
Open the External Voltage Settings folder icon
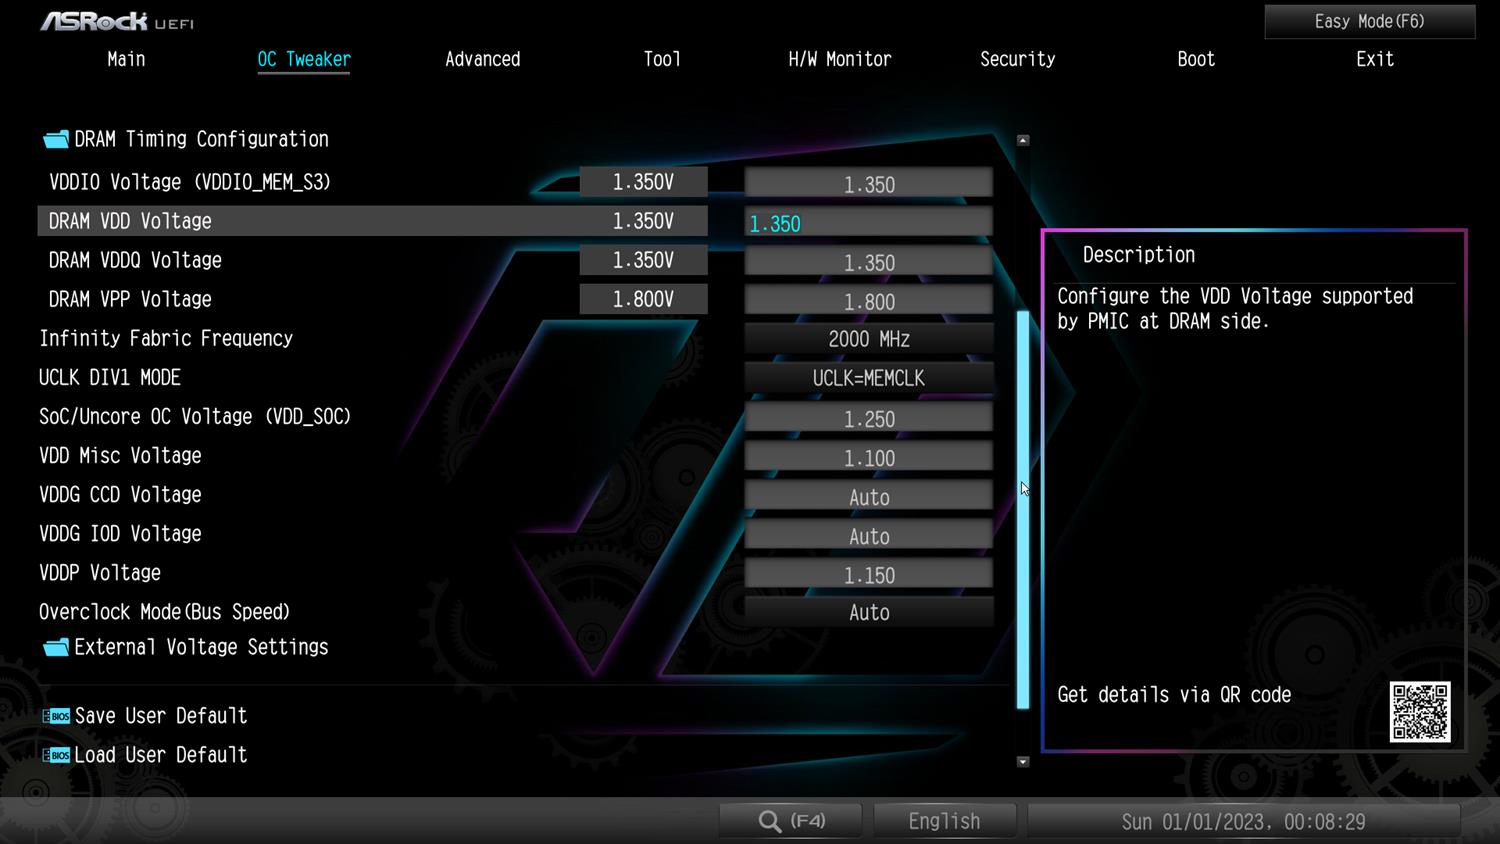point(56,648)
